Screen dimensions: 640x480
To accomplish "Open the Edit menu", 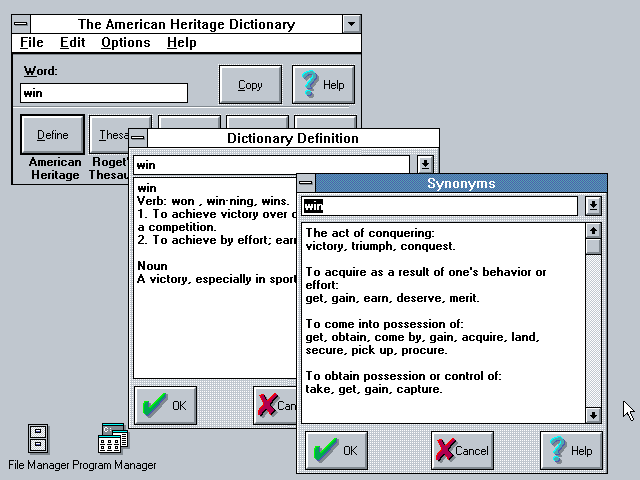I will (x=72, y=42).
